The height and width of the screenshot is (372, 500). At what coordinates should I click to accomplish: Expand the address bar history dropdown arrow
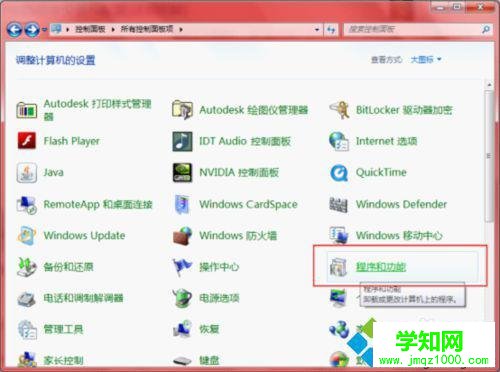(x=317, y=30)
